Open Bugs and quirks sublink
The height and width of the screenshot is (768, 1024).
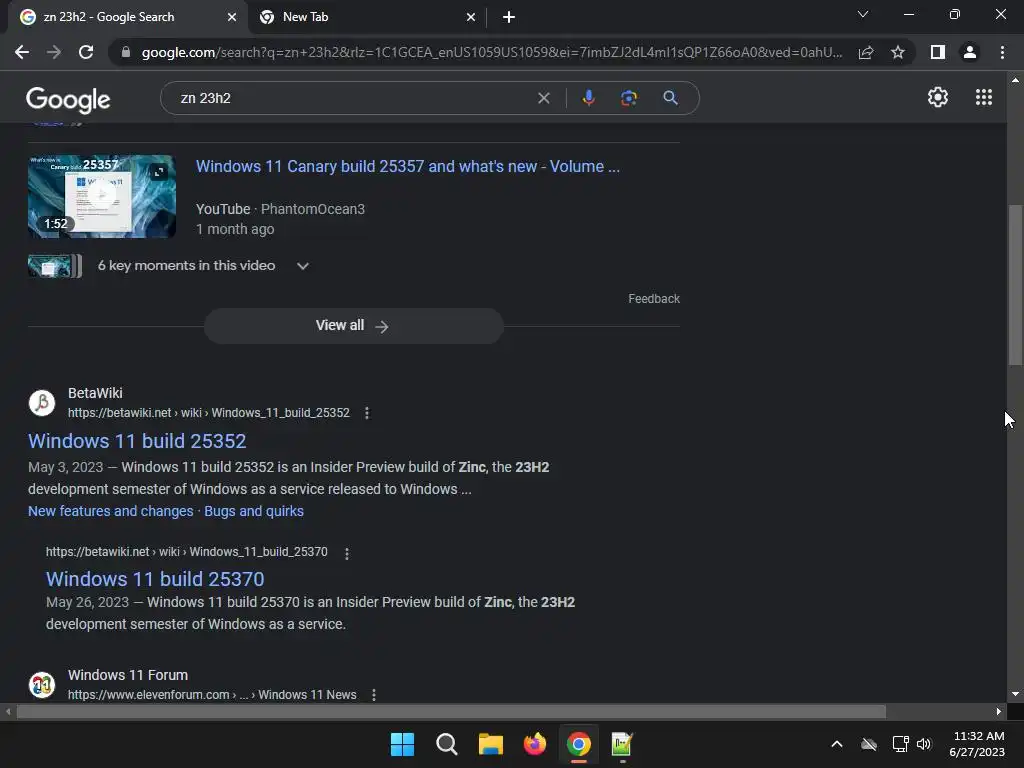pyautogui.click(x=254, y=511)
